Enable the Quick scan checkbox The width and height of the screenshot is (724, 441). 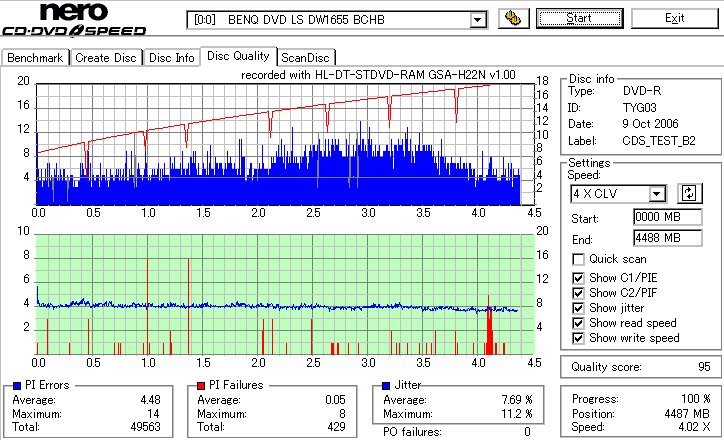click(578, 259)
